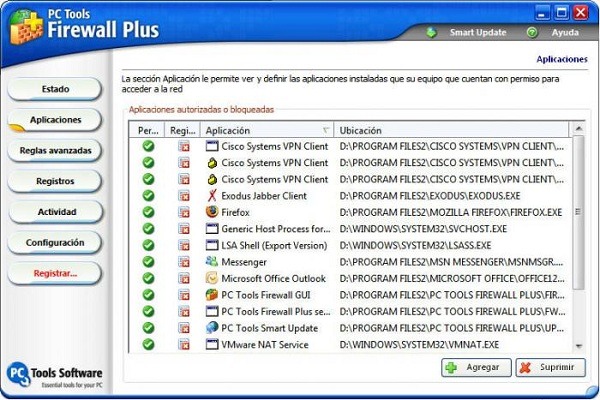Click the Generic Host Process window icon
The image size is (600, 400).
pos(212,229)
